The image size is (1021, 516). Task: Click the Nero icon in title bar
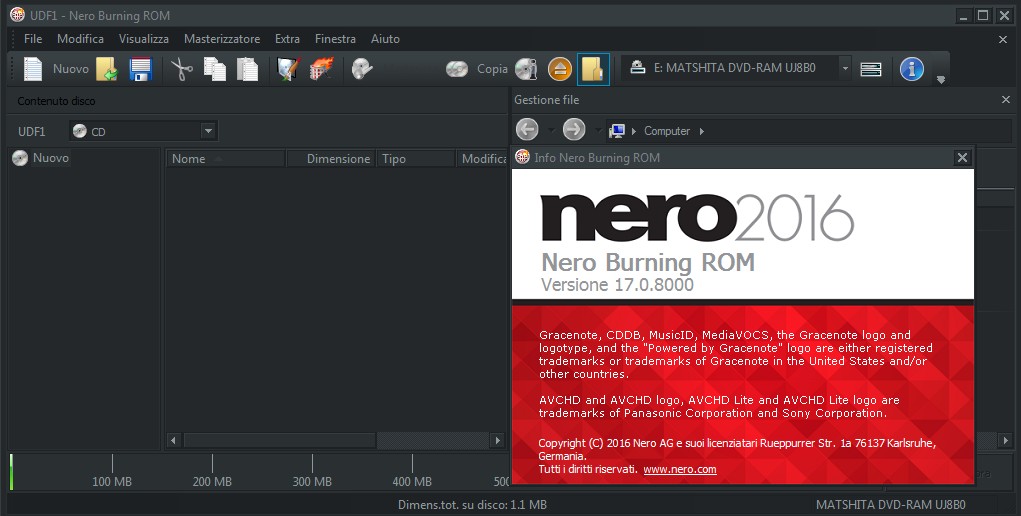coord(18,14)
